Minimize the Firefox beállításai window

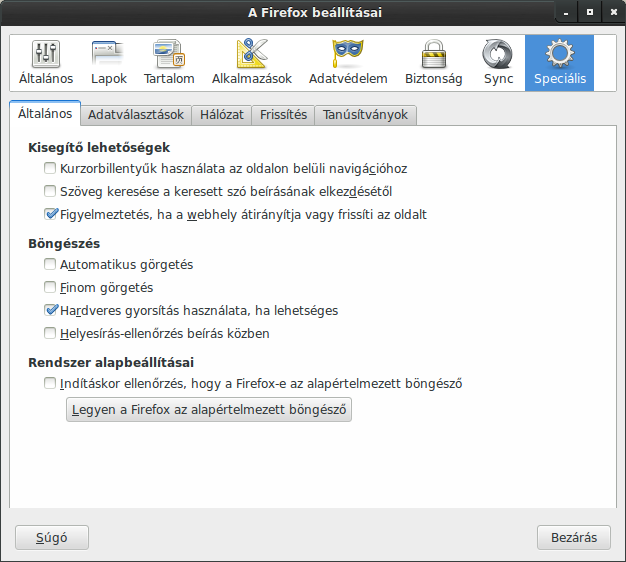pyautogui.click(x=566, y=13)
